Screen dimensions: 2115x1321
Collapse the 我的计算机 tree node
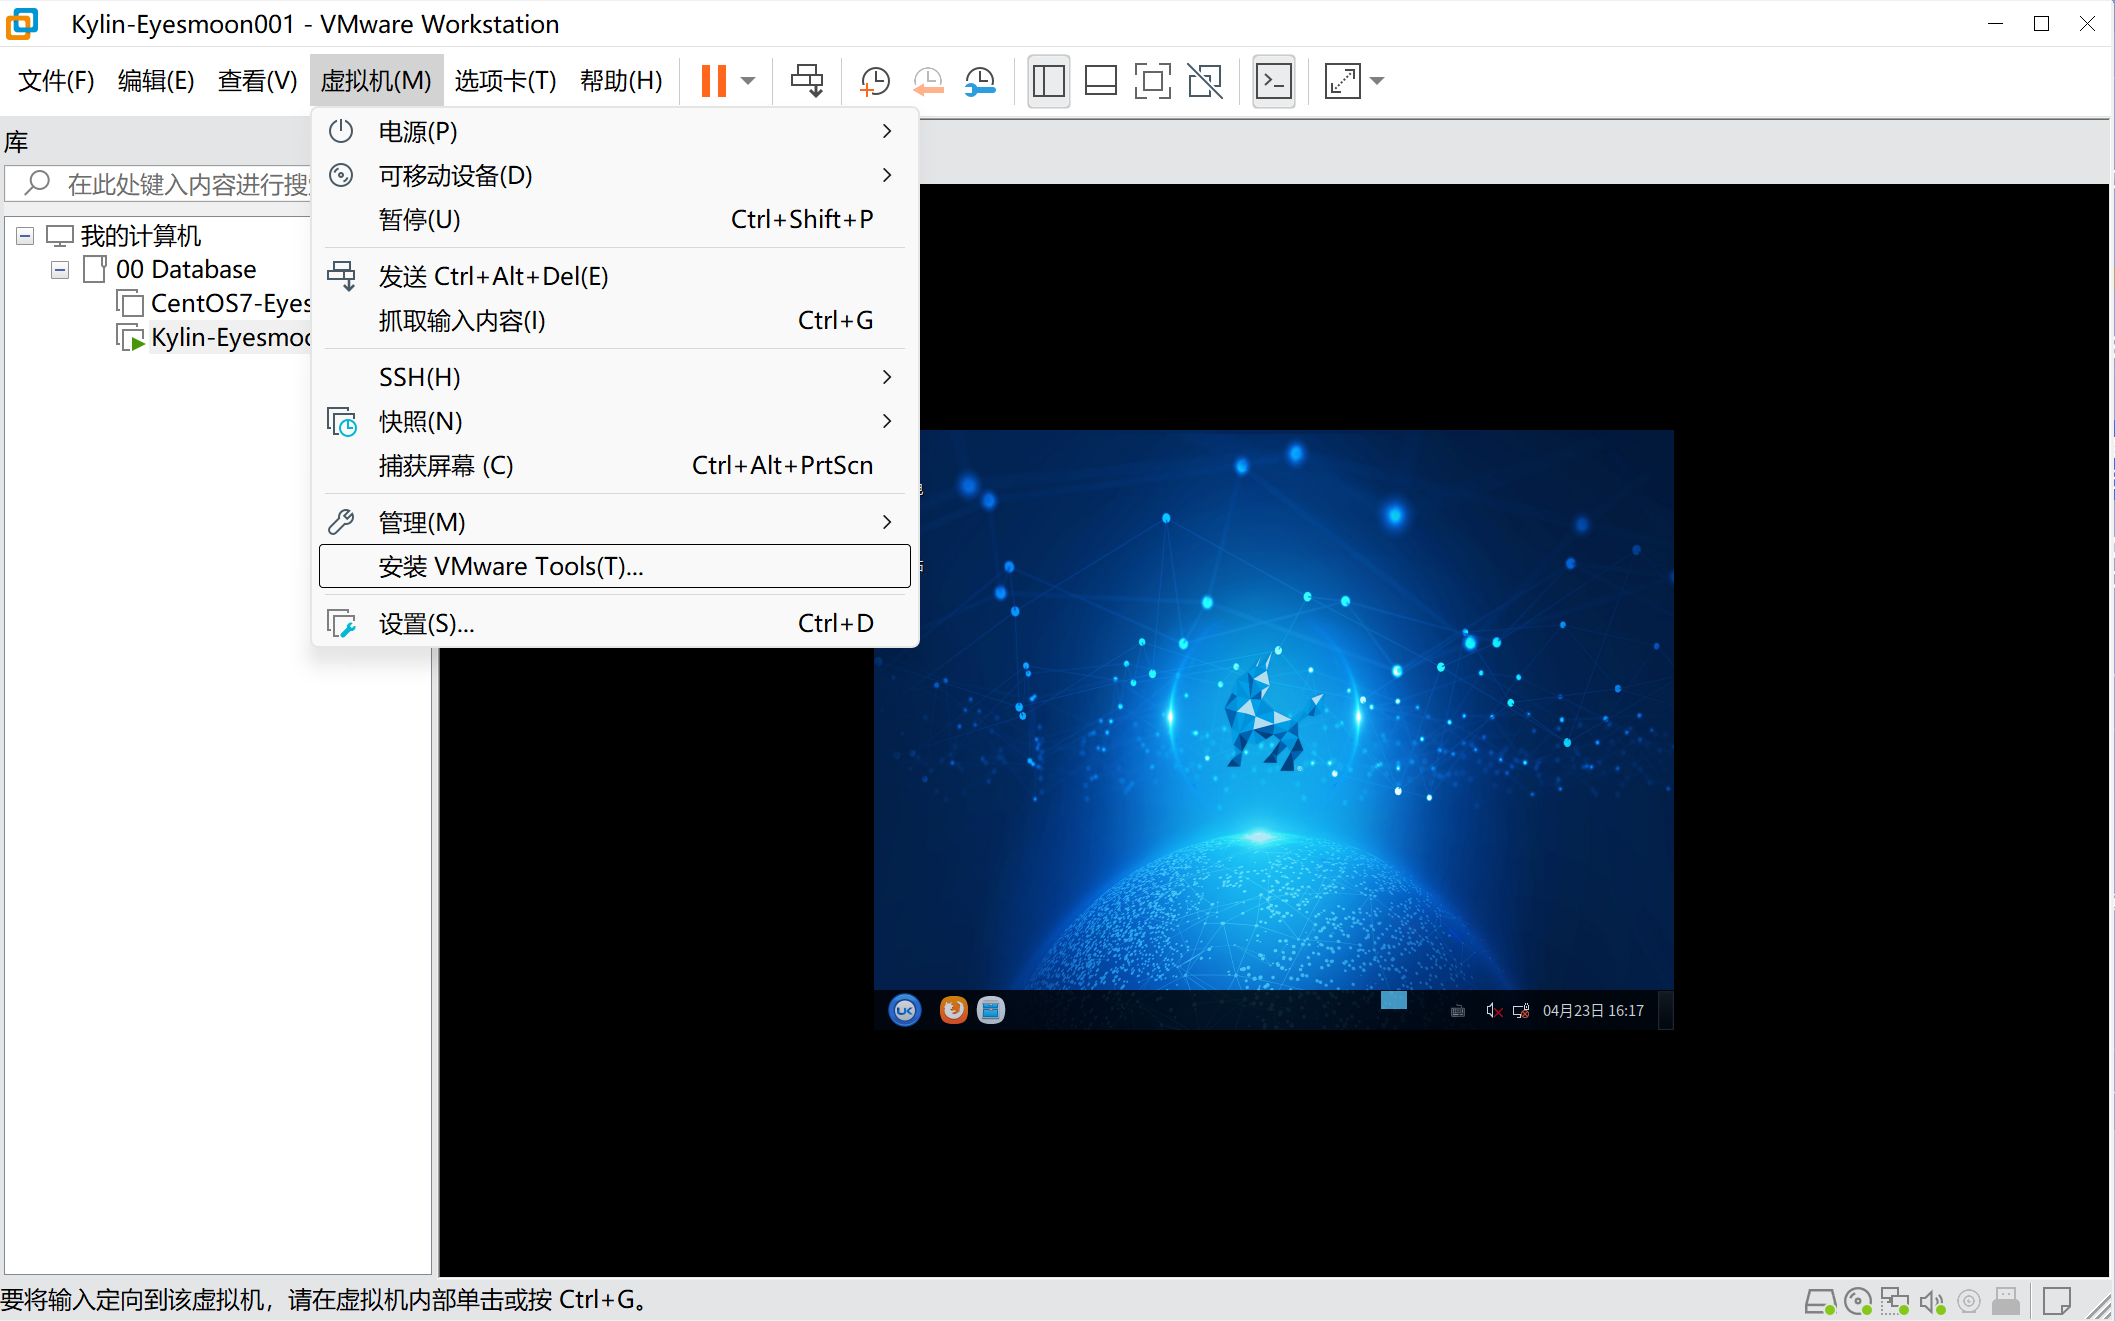point(25,236)
